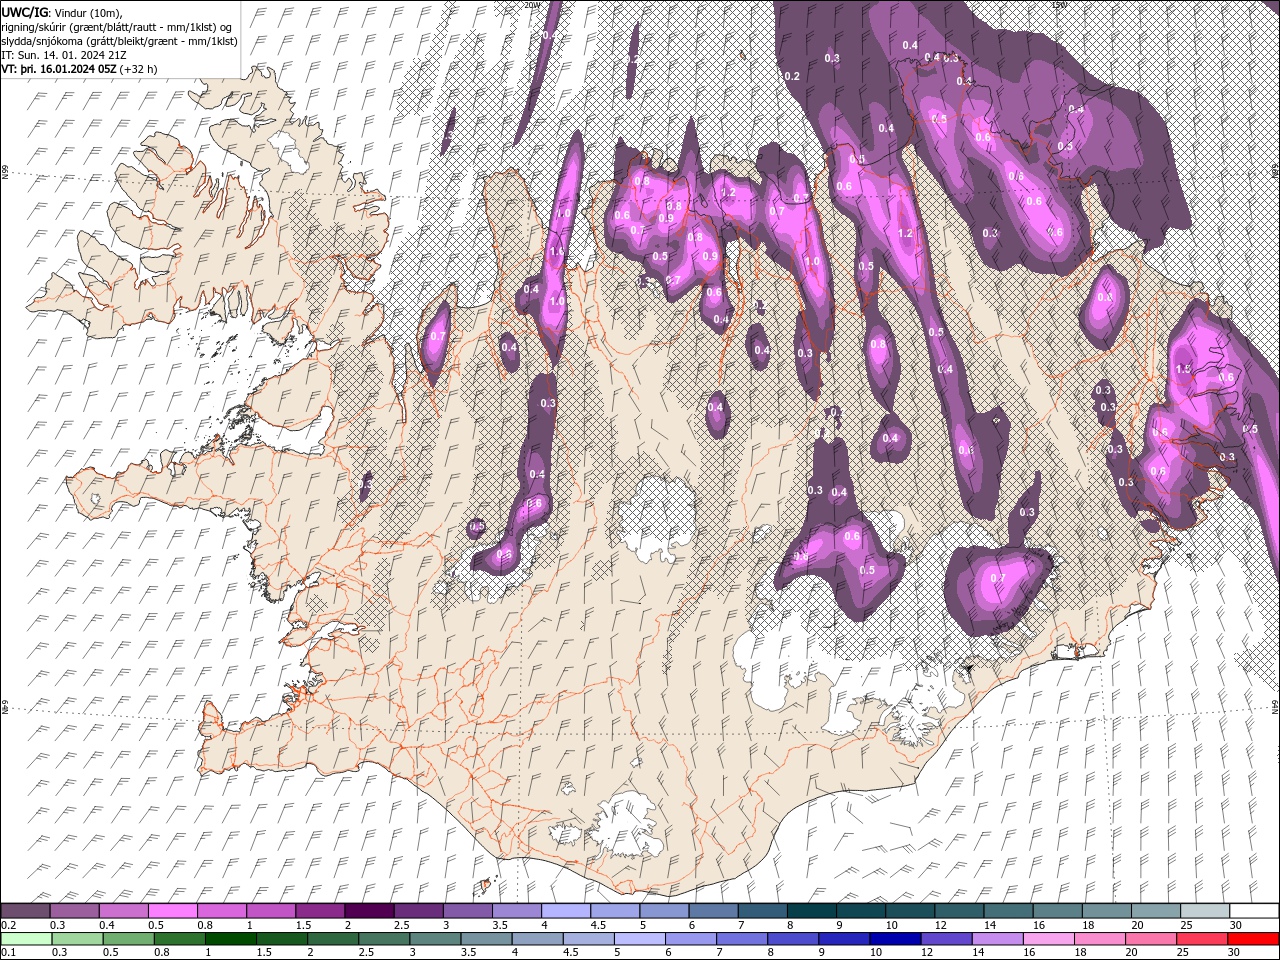Image resolution: width=1280 pixels, height=960 pixels.
Task: Pick the light gray 25 snow scale swatch
Action: [1204, 911]
